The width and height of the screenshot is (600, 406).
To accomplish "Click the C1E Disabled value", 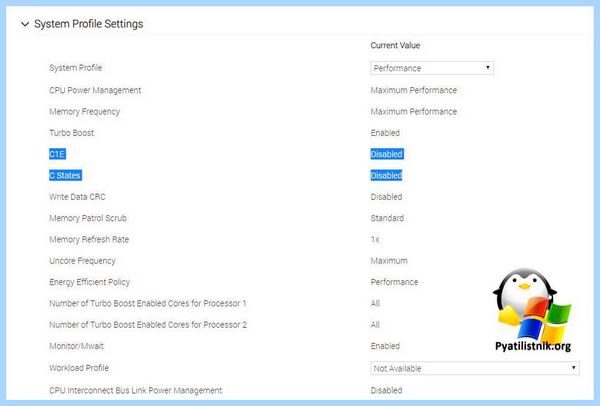I will tap(386, 154).
